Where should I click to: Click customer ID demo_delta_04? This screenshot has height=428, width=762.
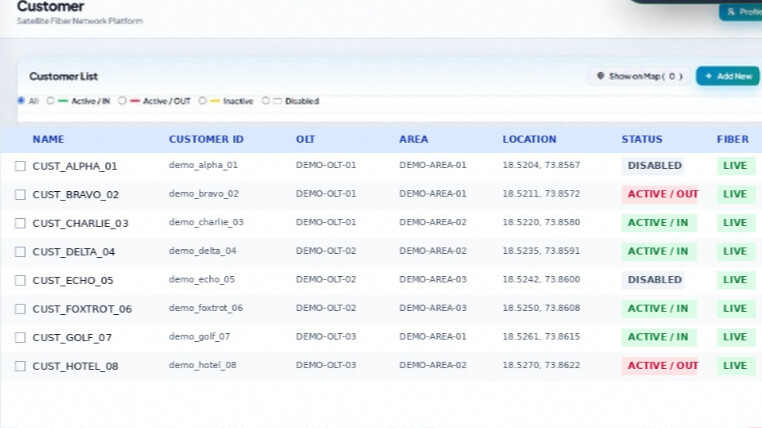(202, 251)
